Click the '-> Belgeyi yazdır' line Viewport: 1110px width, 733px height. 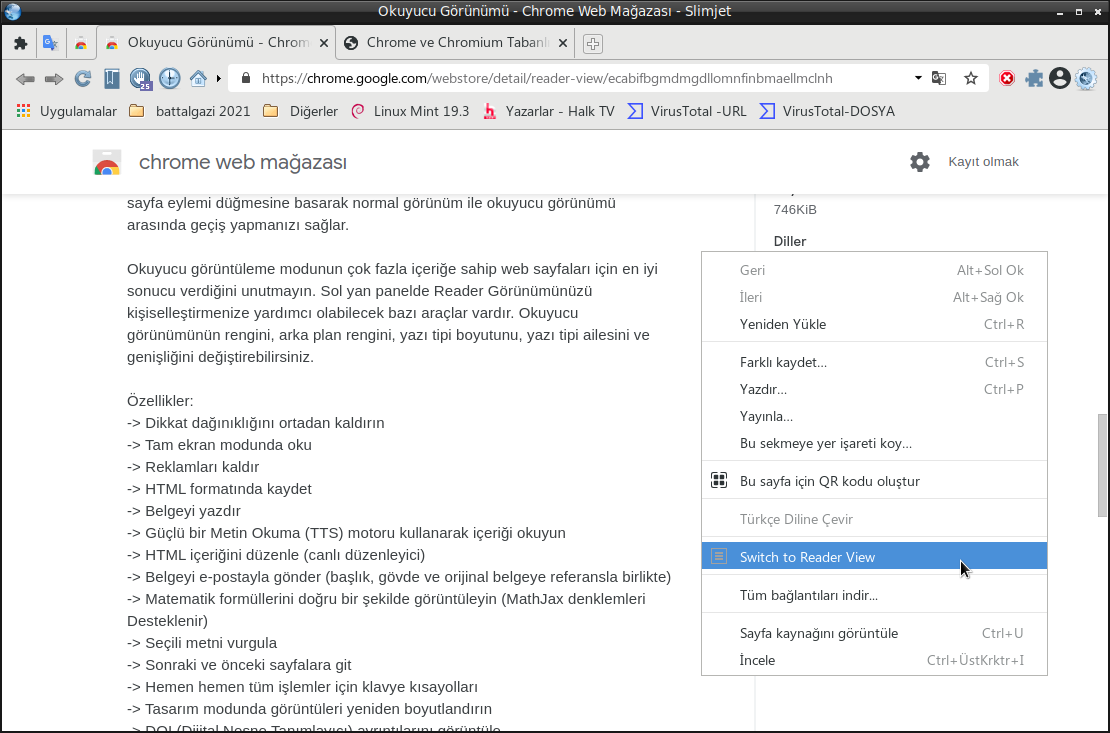[184, 511]
